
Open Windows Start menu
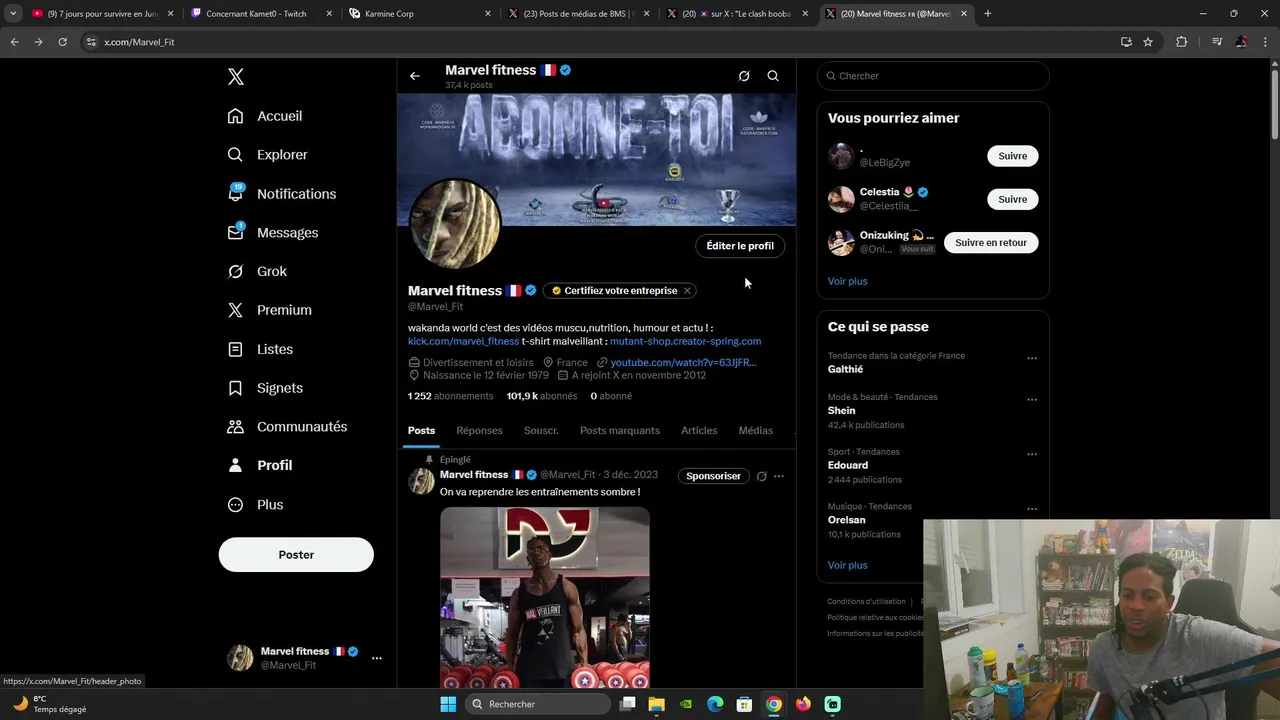448,704
